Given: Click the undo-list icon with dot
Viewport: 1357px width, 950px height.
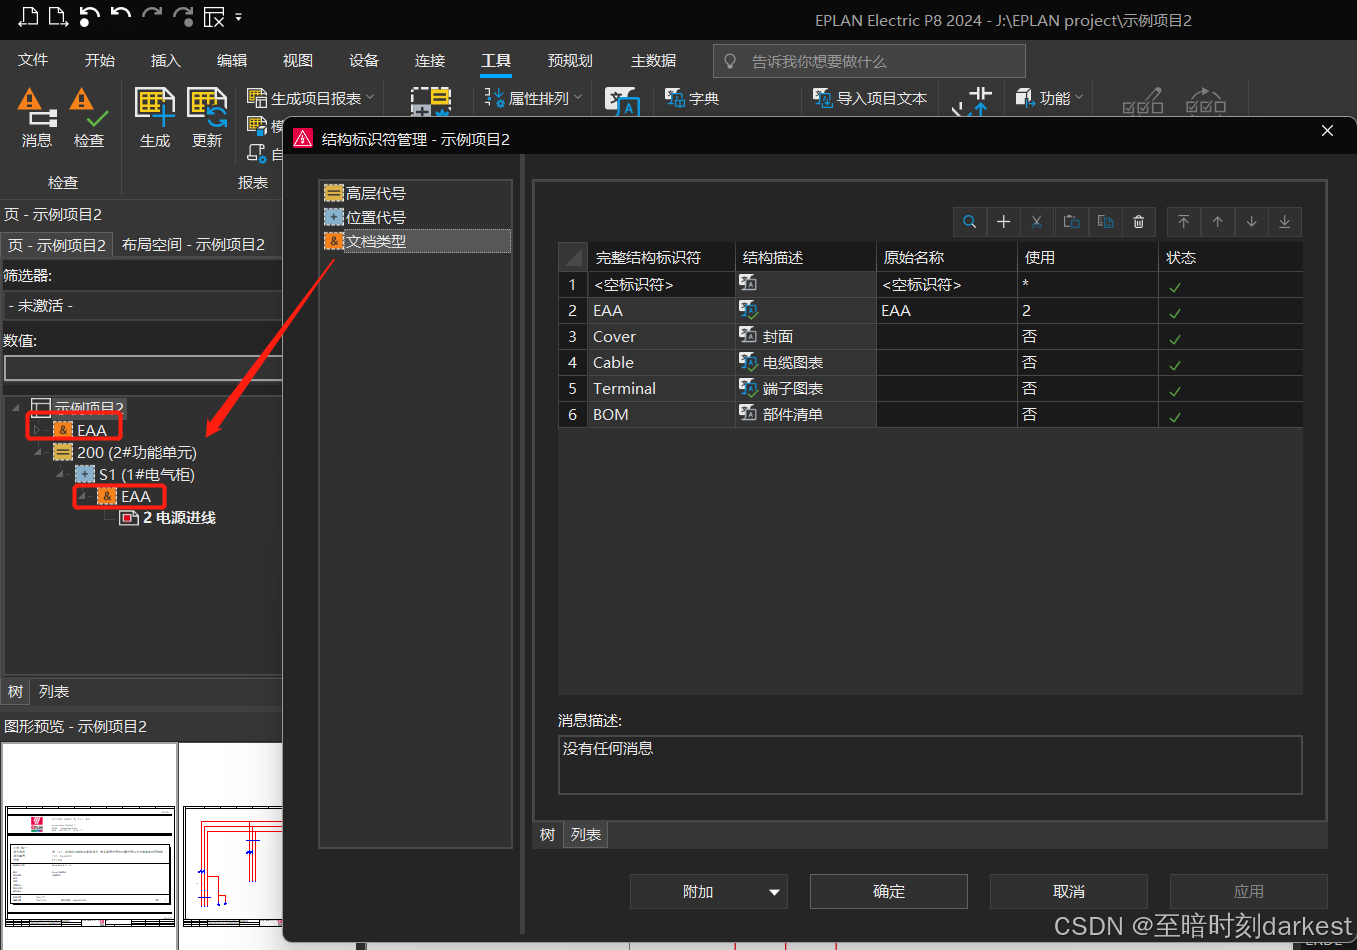Looking at the screenshot, I should [x=89, y=17].
